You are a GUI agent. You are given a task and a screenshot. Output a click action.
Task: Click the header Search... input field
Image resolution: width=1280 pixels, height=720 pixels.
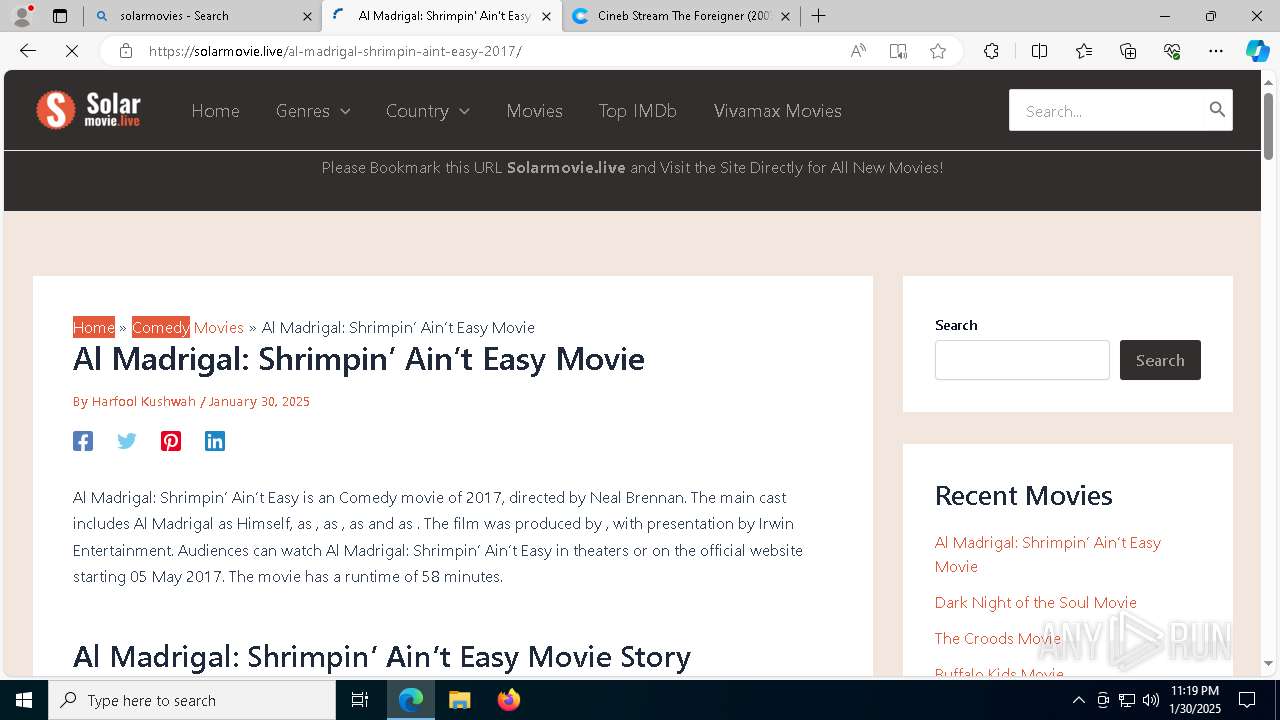click(x=1105, y=110)
